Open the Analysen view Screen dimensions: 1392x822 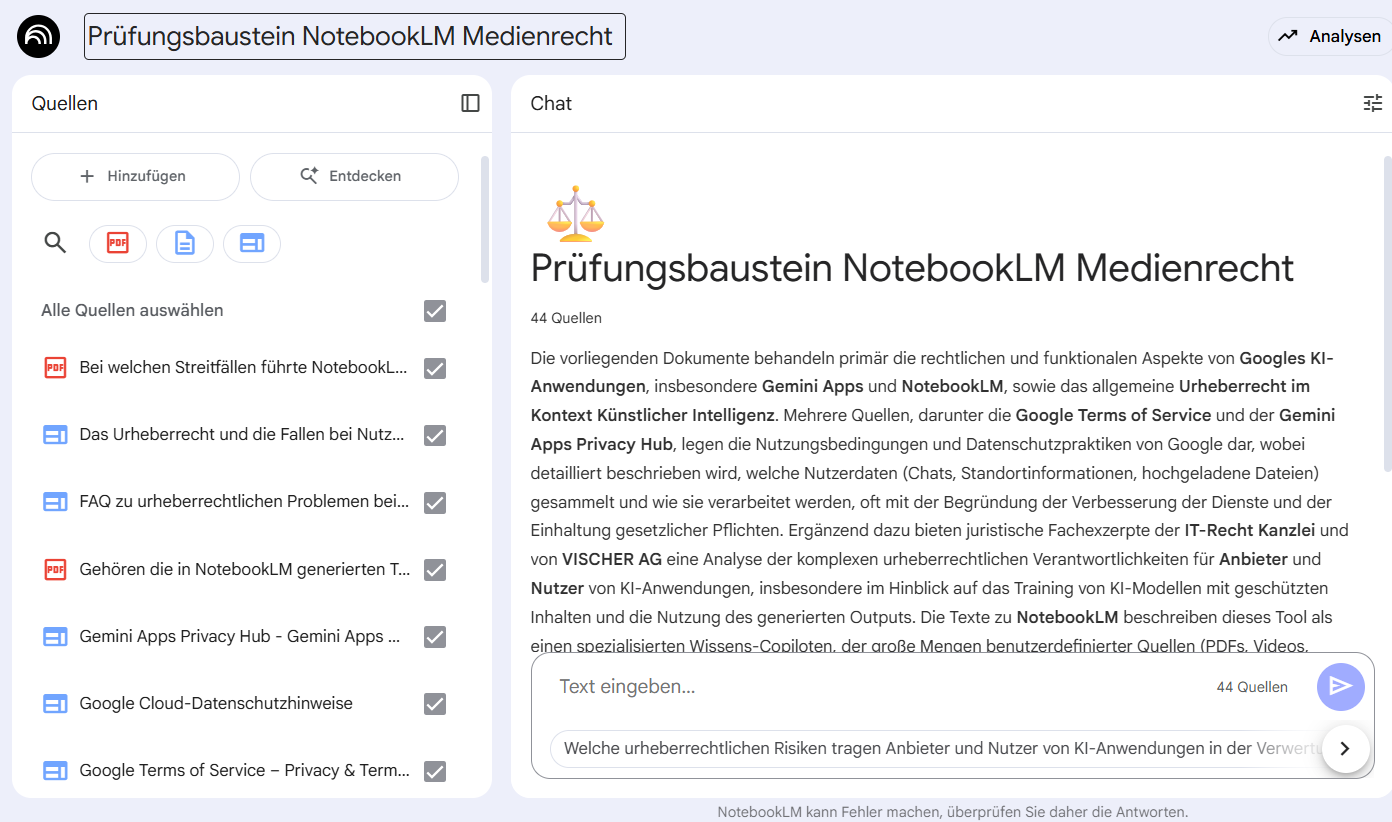coord(1331,36)
